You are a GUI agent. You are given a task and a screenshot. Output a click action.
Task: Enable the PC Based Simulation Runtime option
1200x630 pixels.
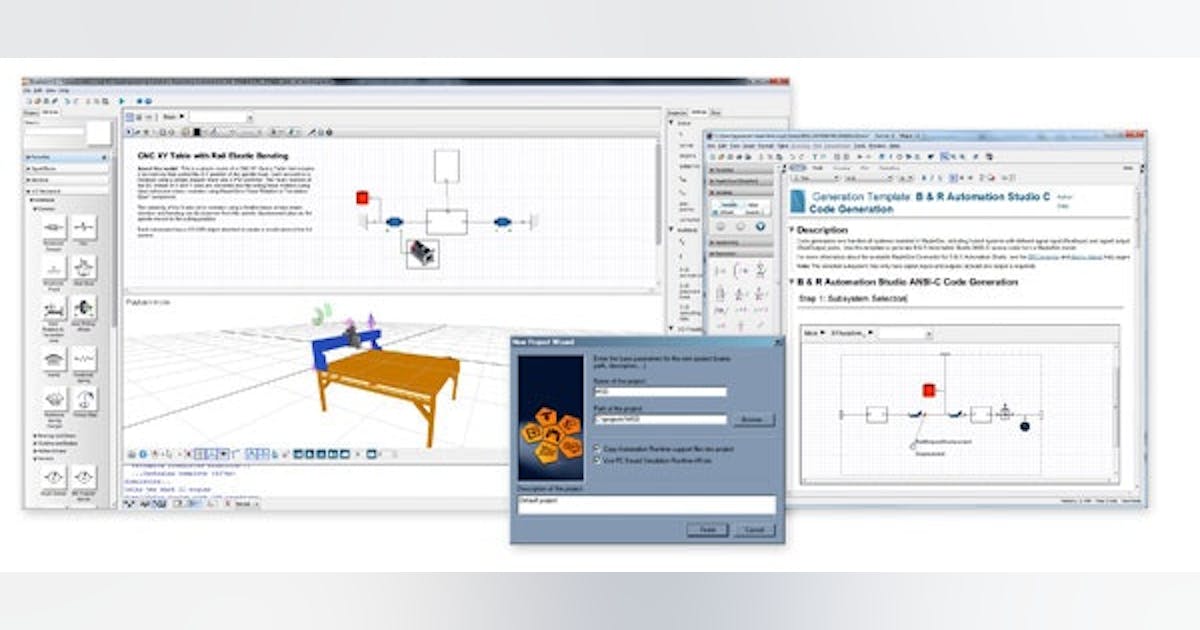(x=597, y=460)
